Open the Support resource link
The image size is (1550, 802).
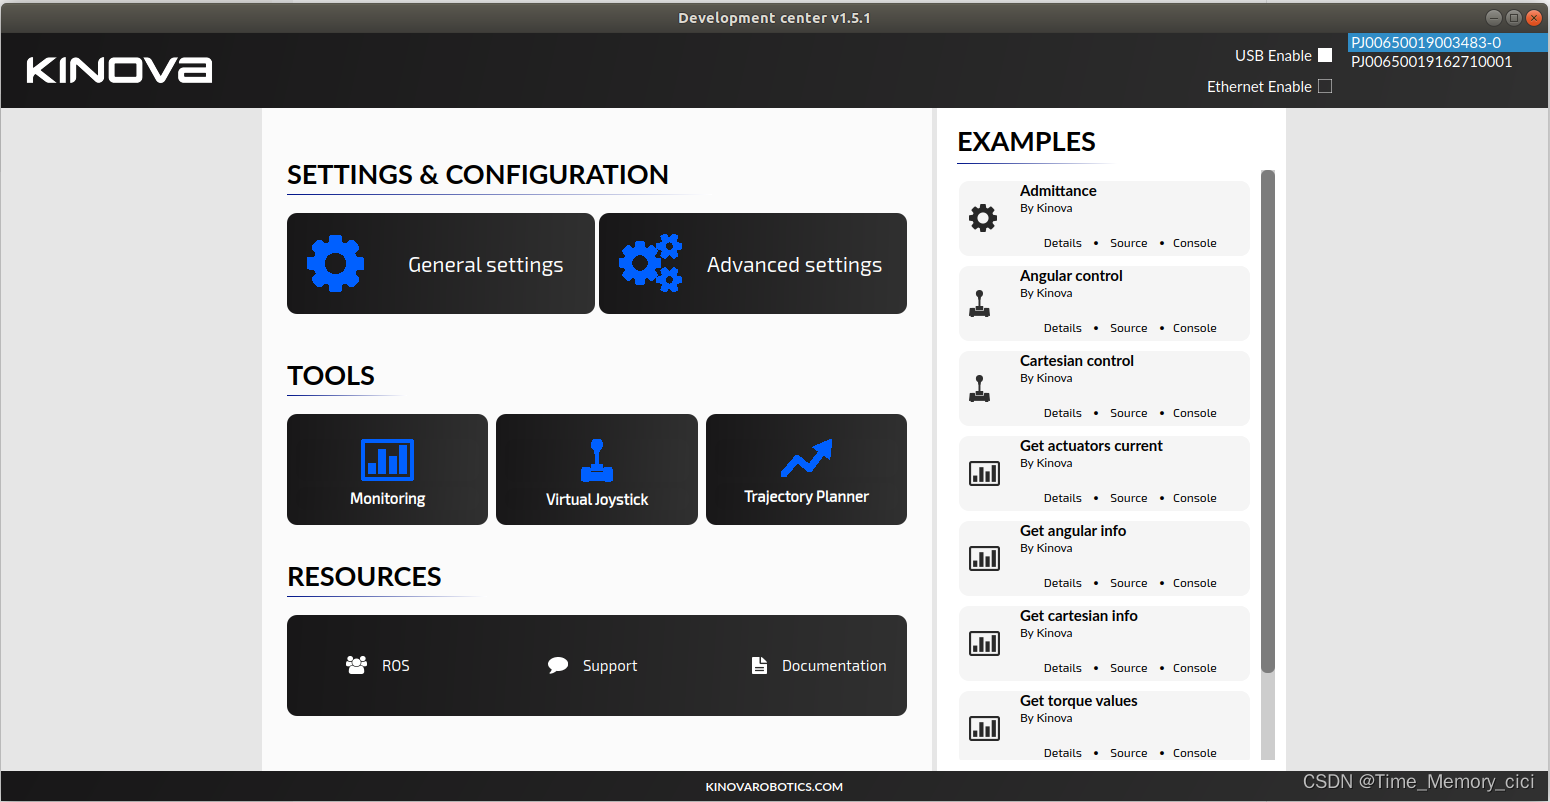(x=610, y=665)
